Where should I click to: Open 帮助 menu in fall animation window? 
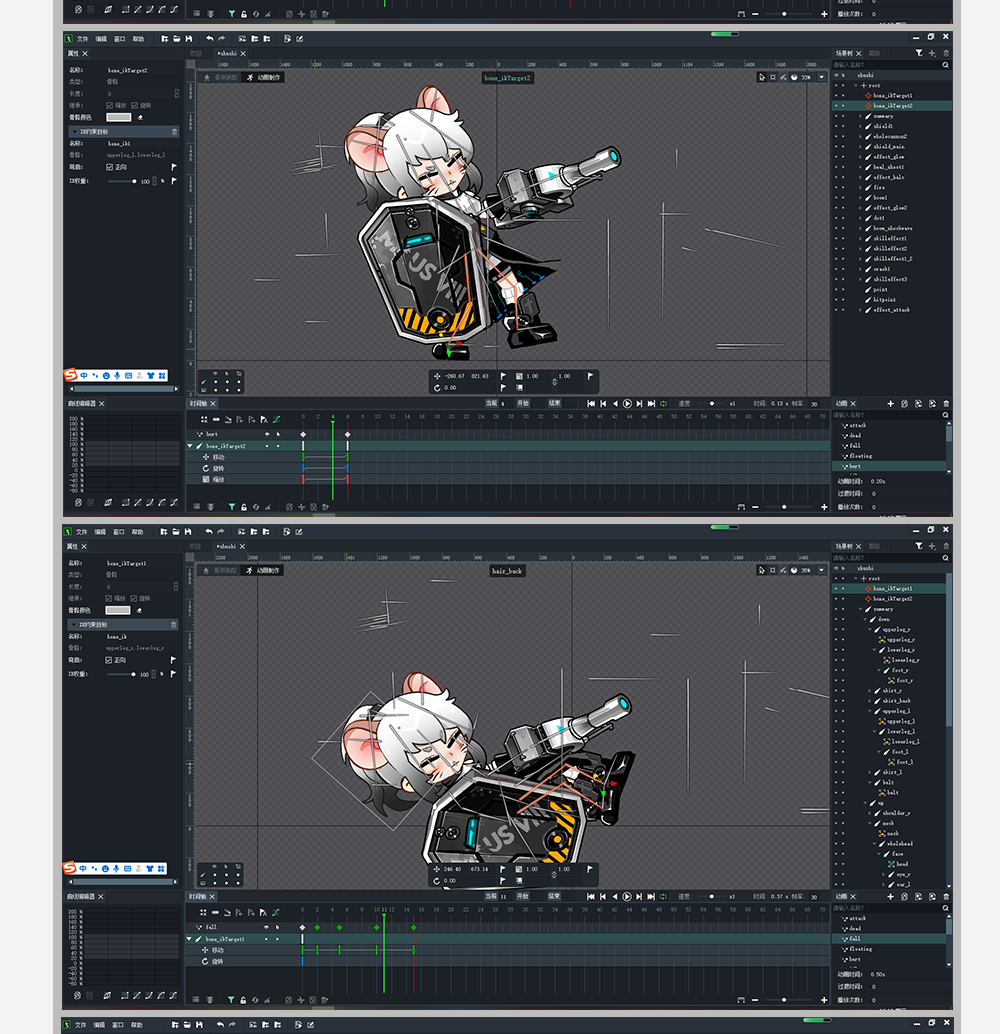(x=137, y=532)
